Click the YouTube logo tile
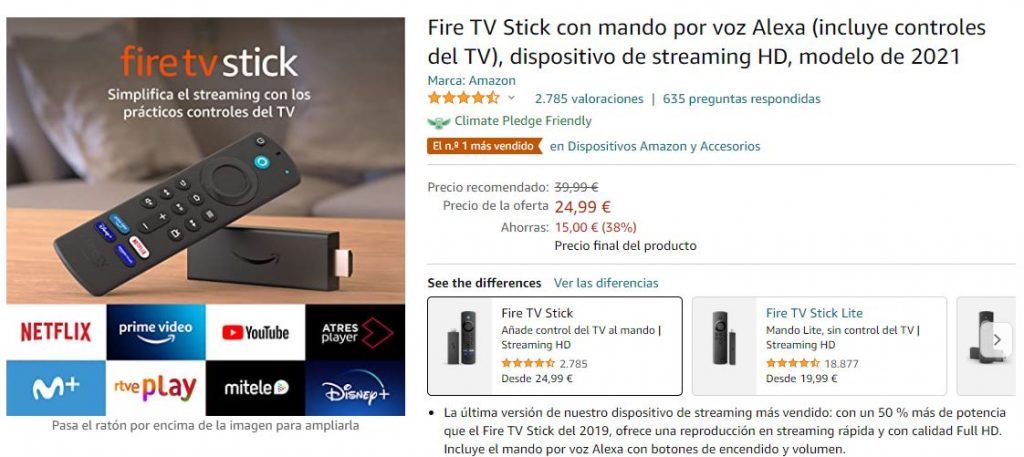 coord(255,332)
